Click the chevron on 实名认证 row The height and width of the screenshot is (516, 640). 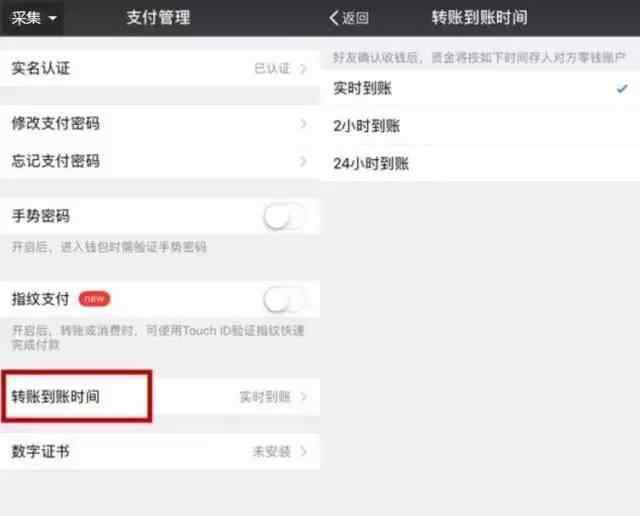click(x=303, y=69)
